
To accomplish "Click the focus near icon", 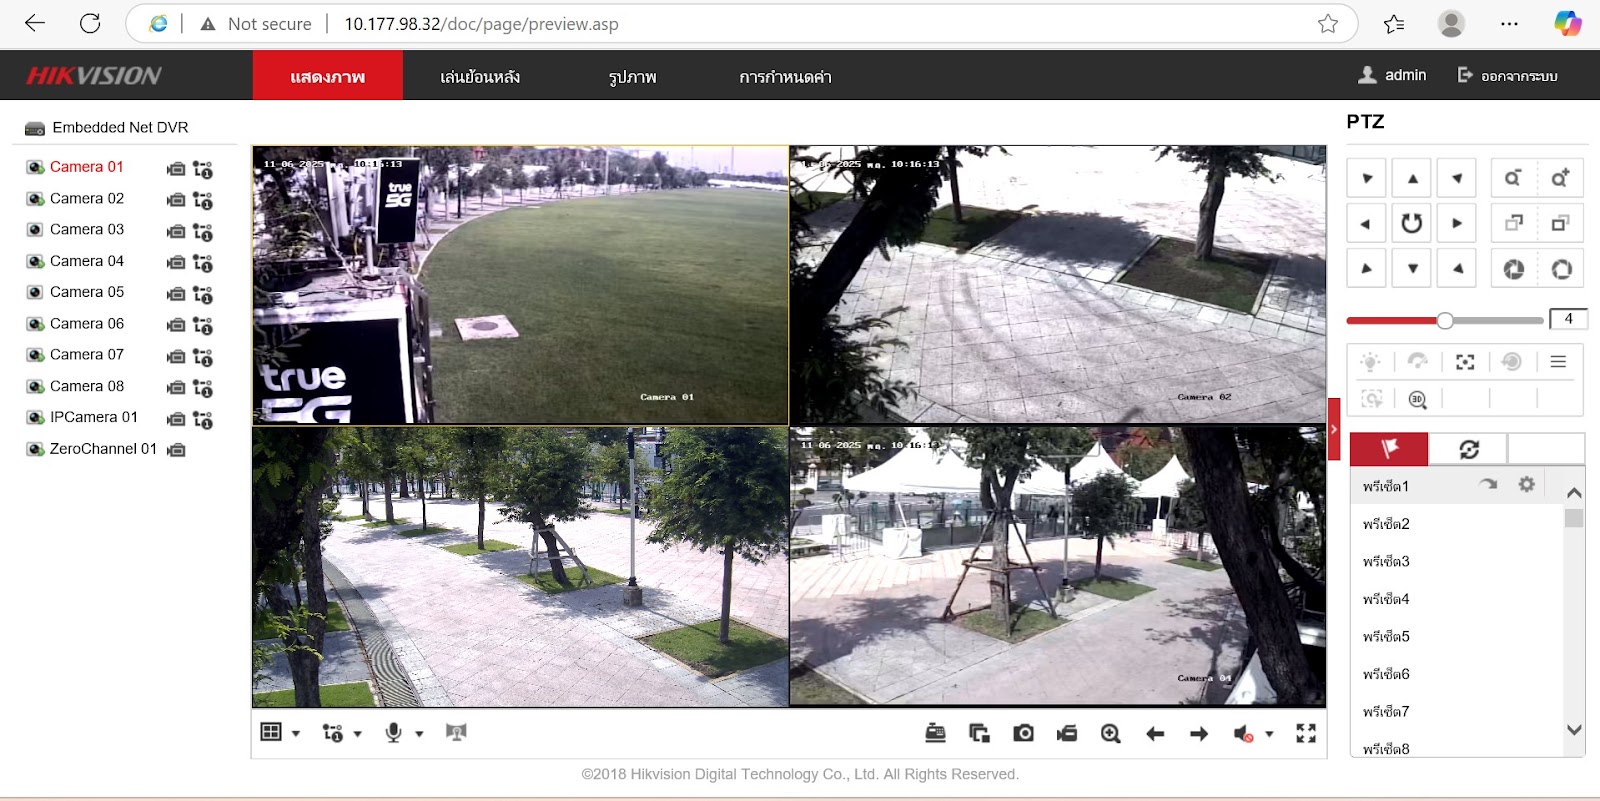I will coord(1513,223).
